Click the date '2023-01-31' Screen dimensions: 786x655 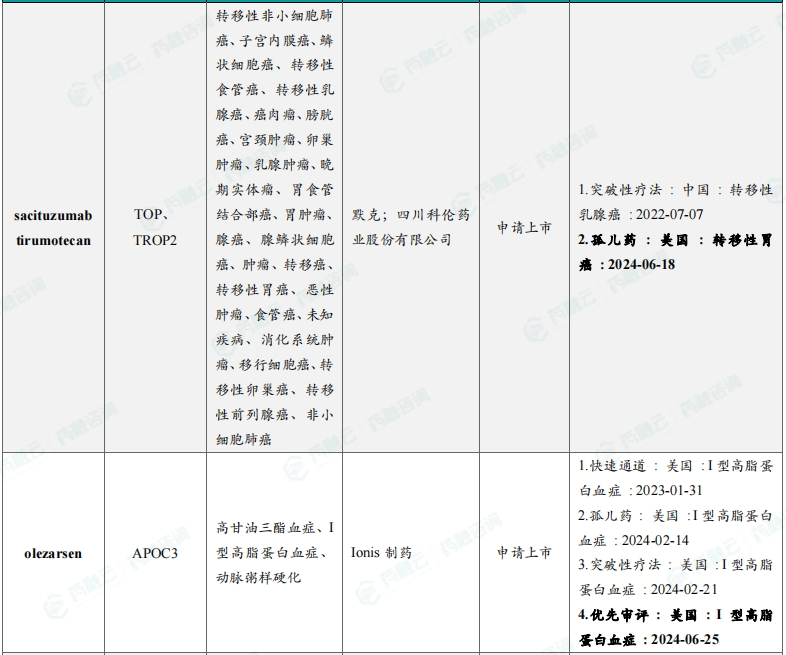point(669,490)
